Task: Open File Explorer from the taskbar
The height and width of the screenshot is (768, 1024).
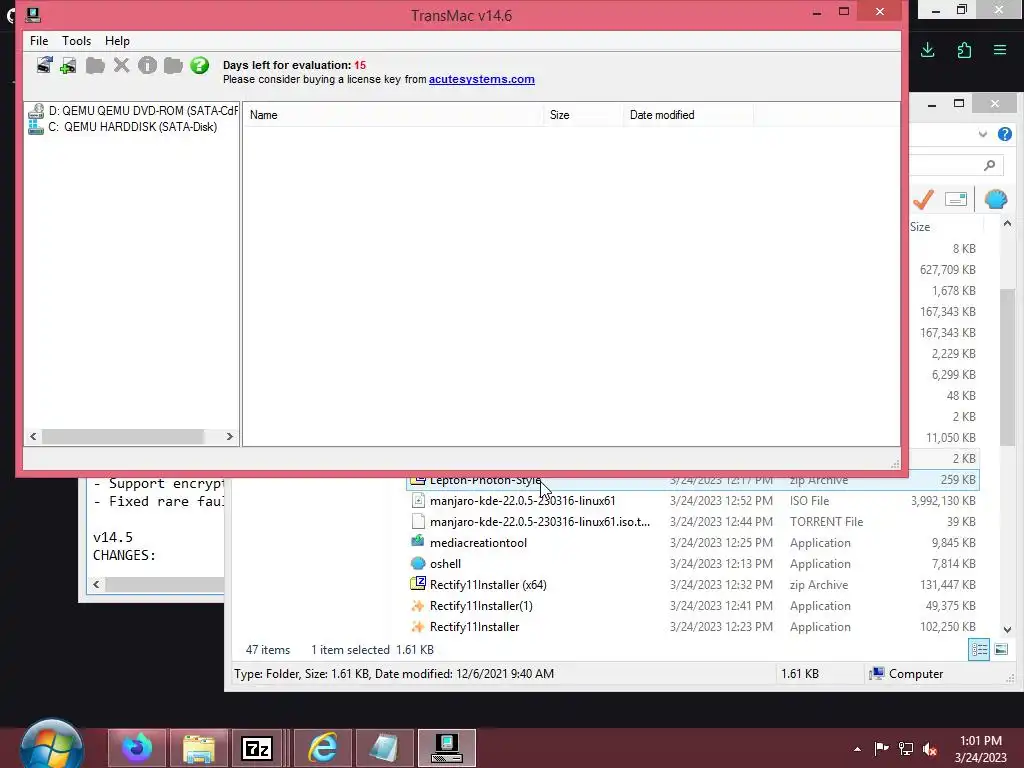Action: pos(199,748)
